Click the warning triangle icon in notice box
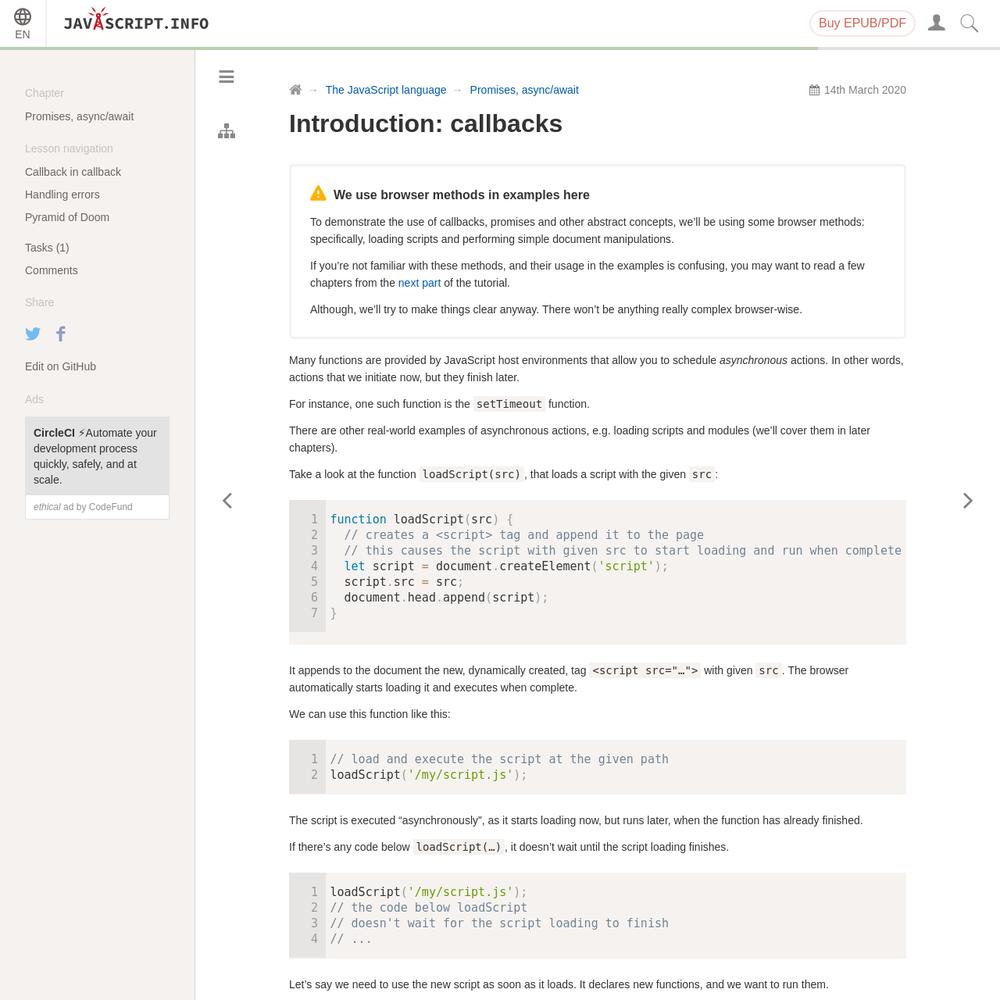This screenshot has width=1000, height=1000. point(318,193)
